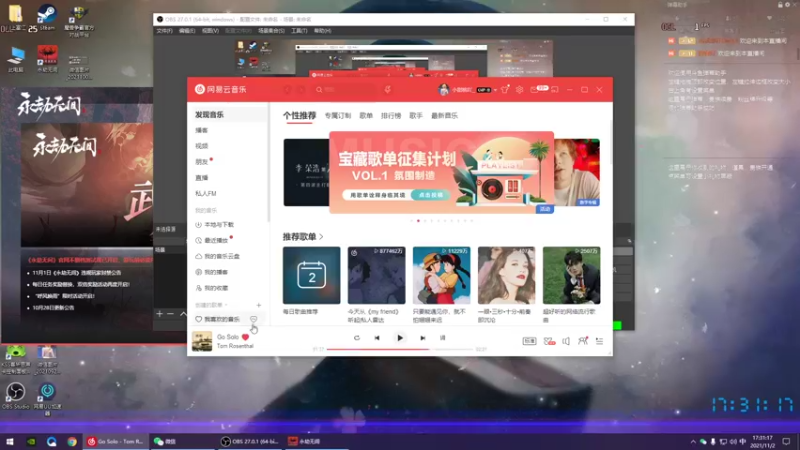Open 此电脑 desktop icon
Viewport: 800px width, 450px height.
pos(16,59)
